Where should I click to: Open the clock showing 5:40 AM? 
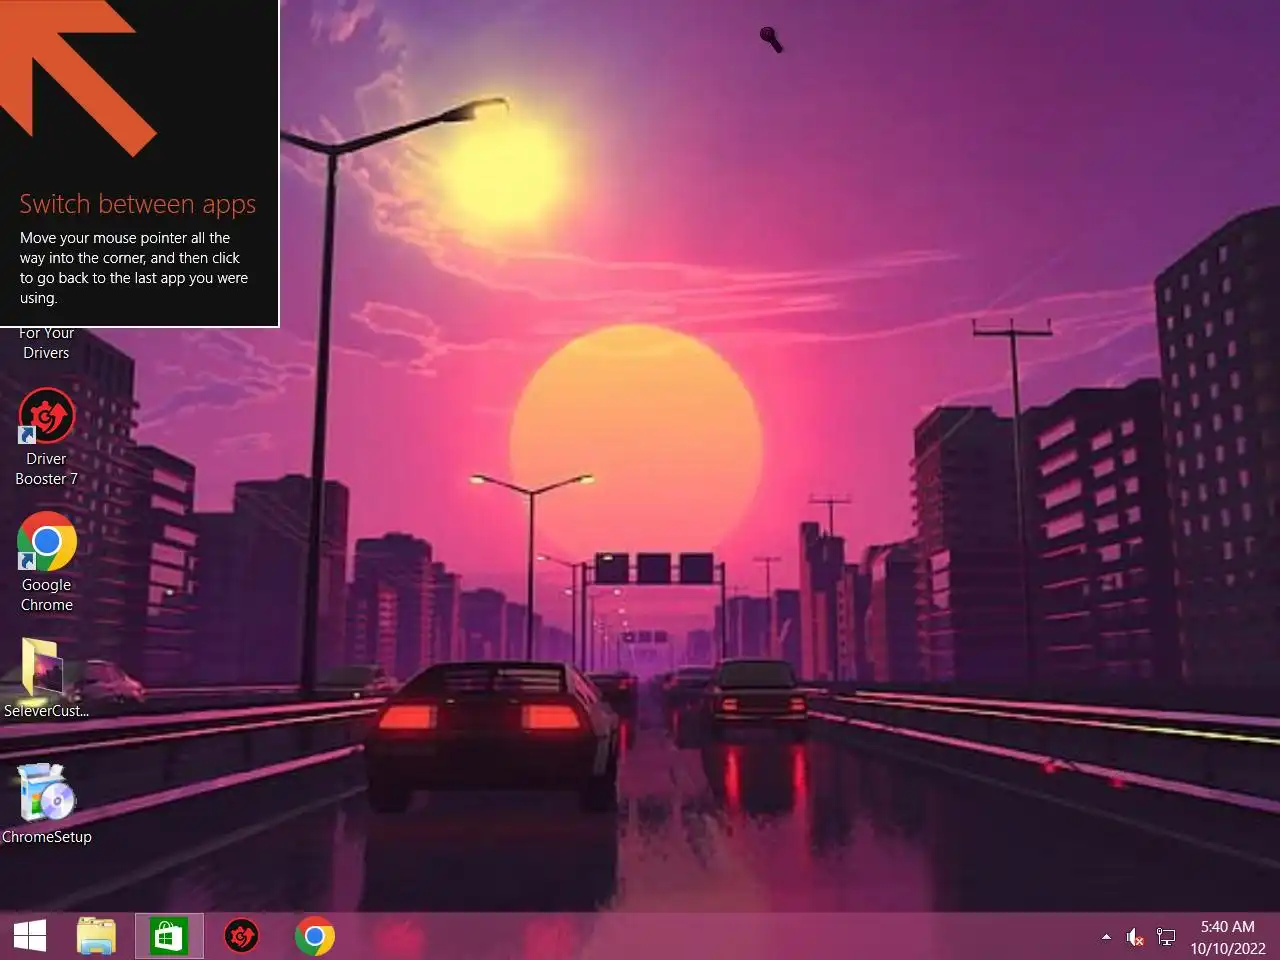[1227, 927]
